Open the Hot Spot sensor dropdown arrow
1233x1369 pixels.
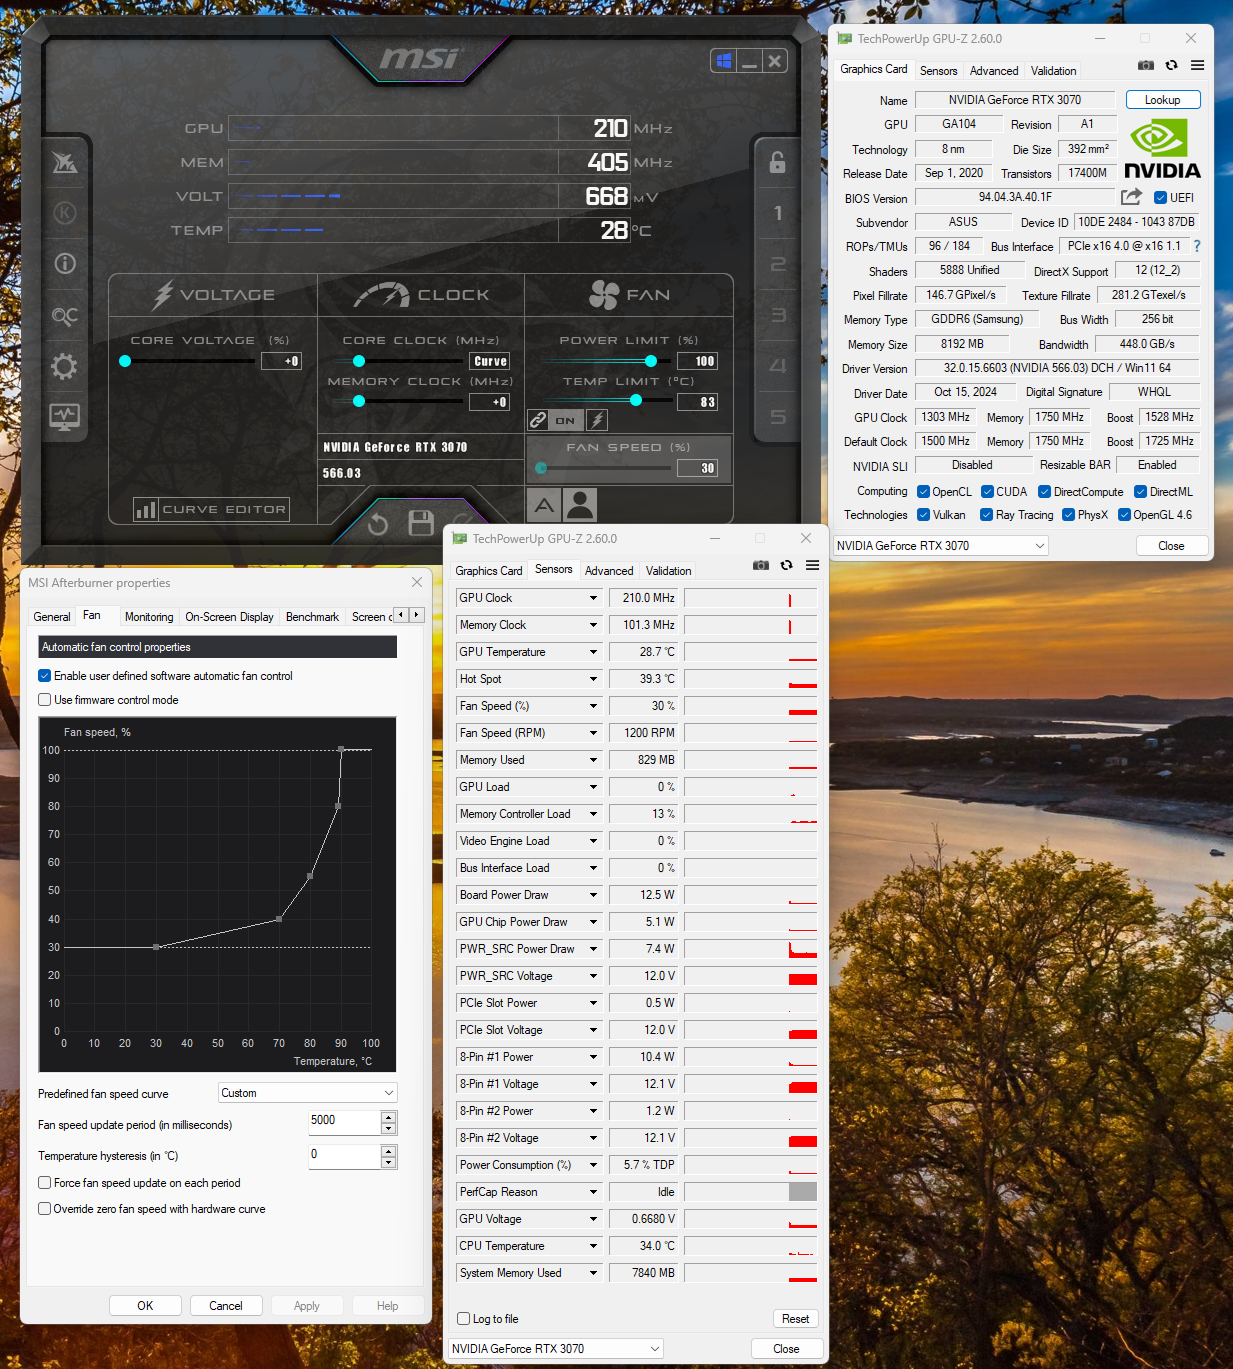pyautogui.click(x=593, y=679)
